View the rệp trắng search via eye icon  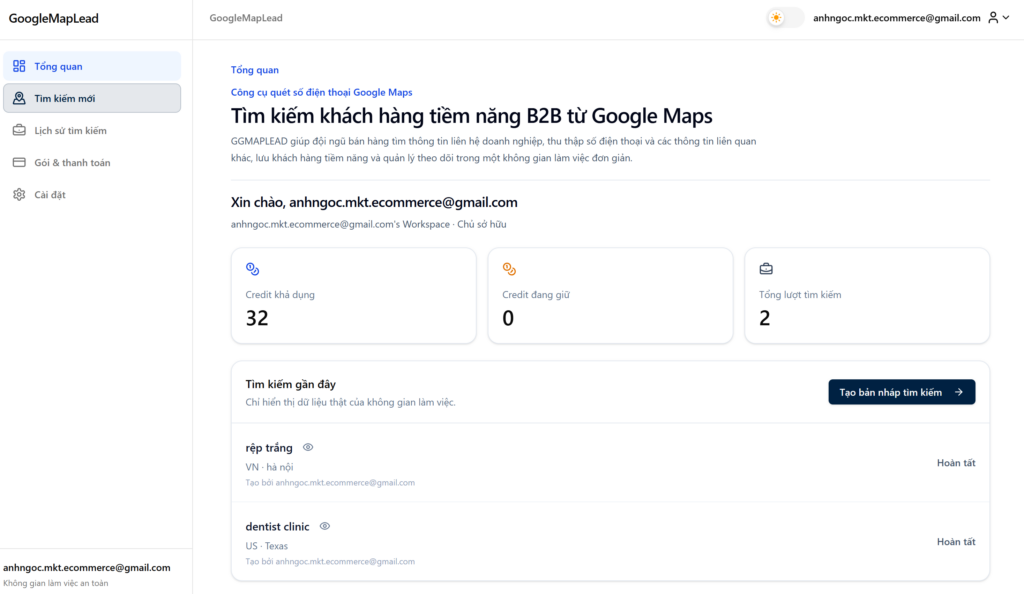[308, 447]
